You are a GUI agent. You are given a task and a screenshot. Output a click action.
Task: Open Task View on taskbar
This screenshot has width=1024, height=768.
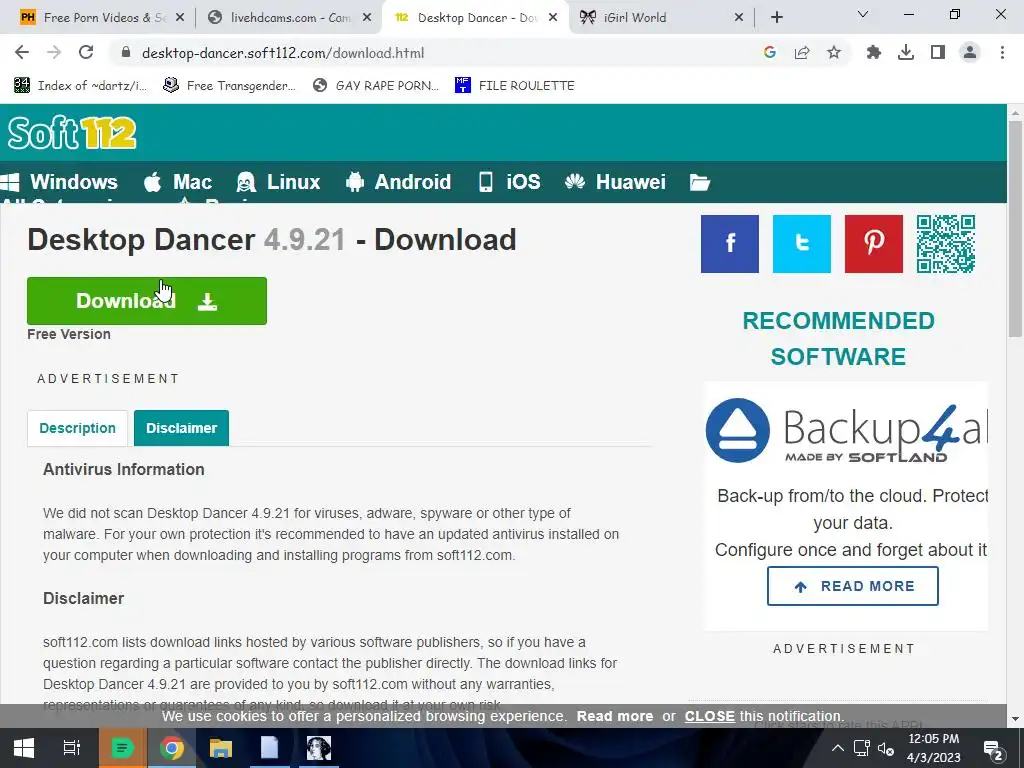click(x=72, y=748)
